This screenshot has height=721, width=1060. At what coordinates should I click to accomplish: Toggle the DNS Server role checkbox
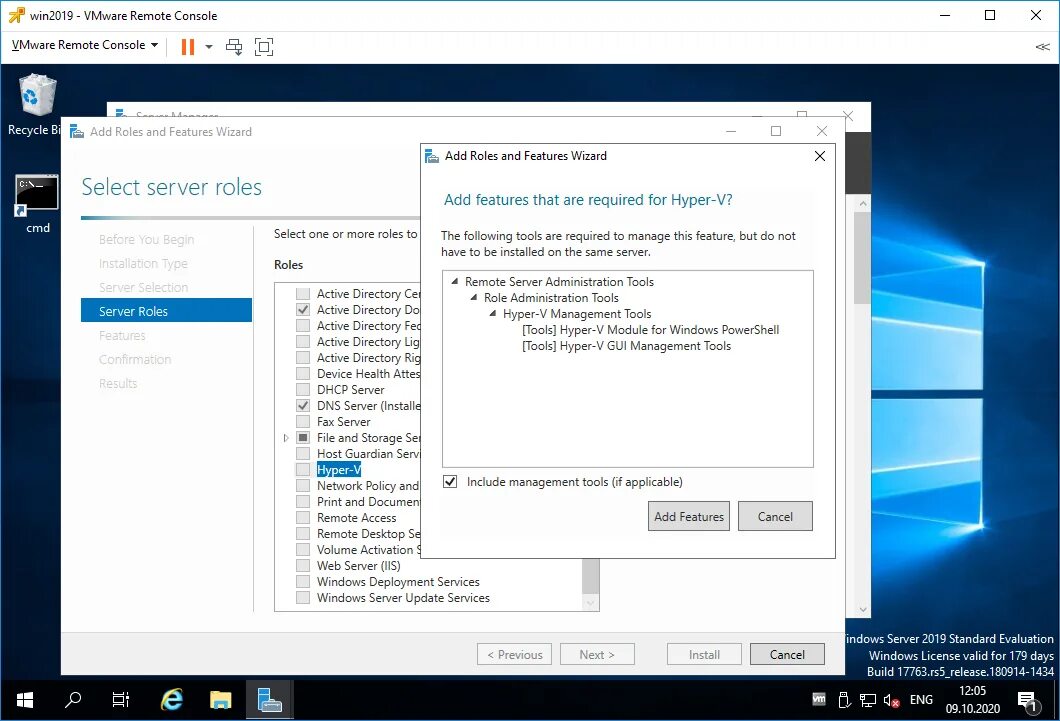tap(303, 406)
